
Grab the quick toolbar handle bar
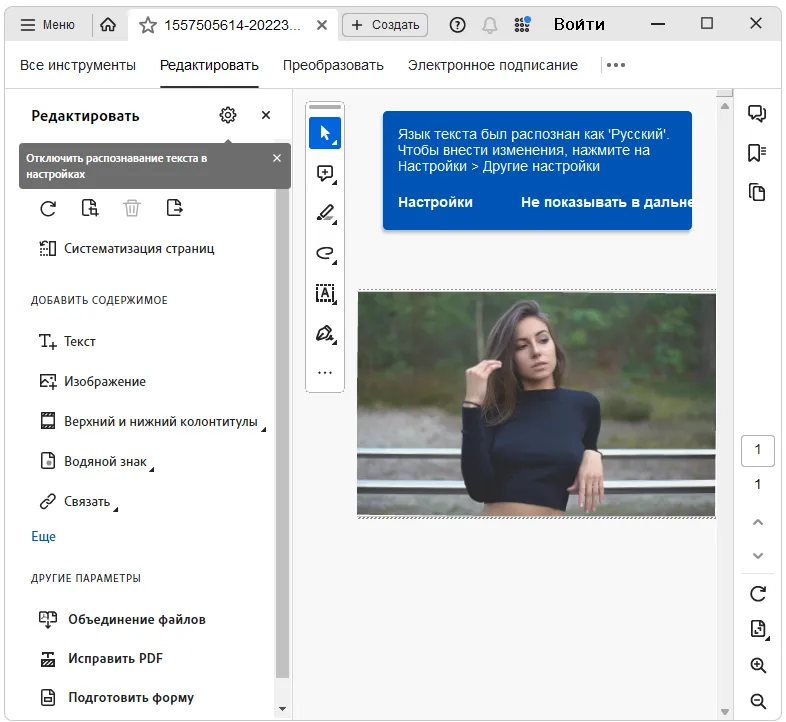click(x=325, y=107)
